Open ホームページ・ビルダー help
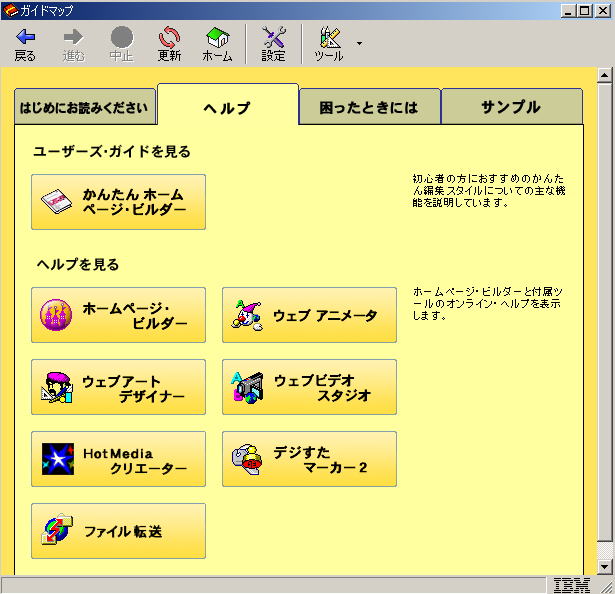This screenshot has width=615, height=594. coord(118,315)
